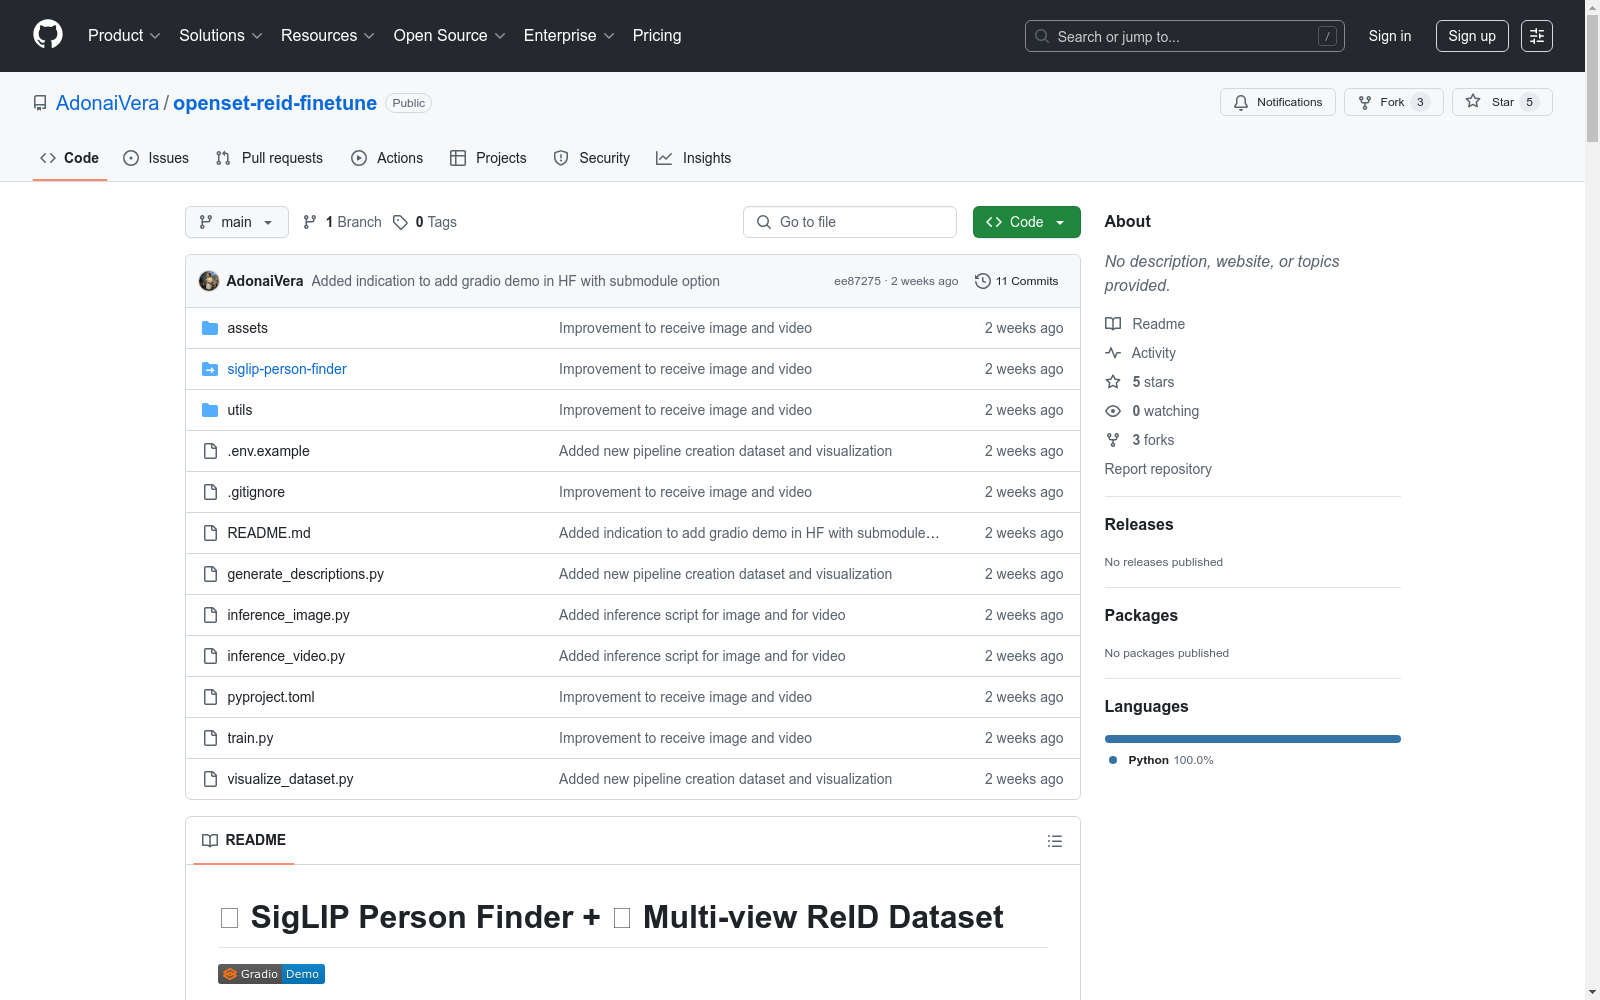Open visualize_dataset.py file
1600x1000 pixels.
point(290,779)
